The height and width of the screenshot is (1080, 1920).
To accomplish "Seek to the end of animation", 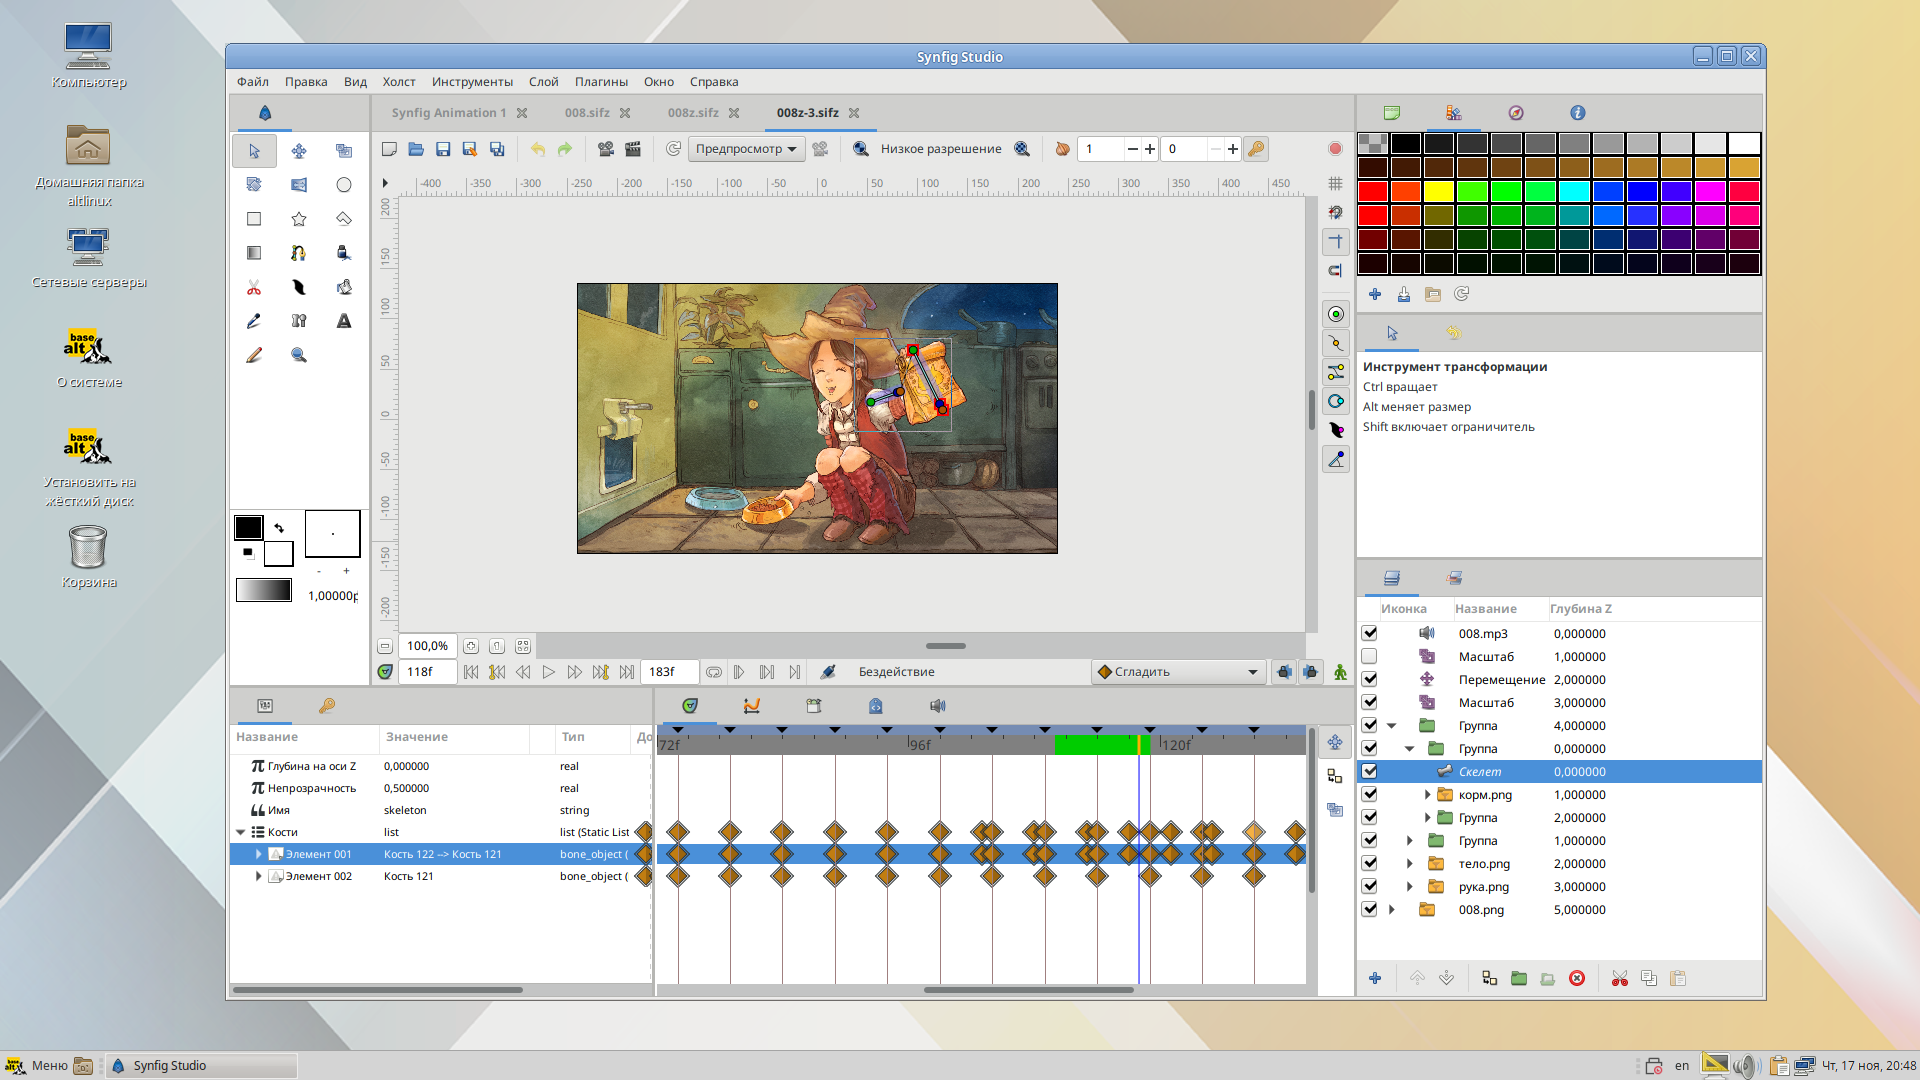I will [x=626, y=672].
